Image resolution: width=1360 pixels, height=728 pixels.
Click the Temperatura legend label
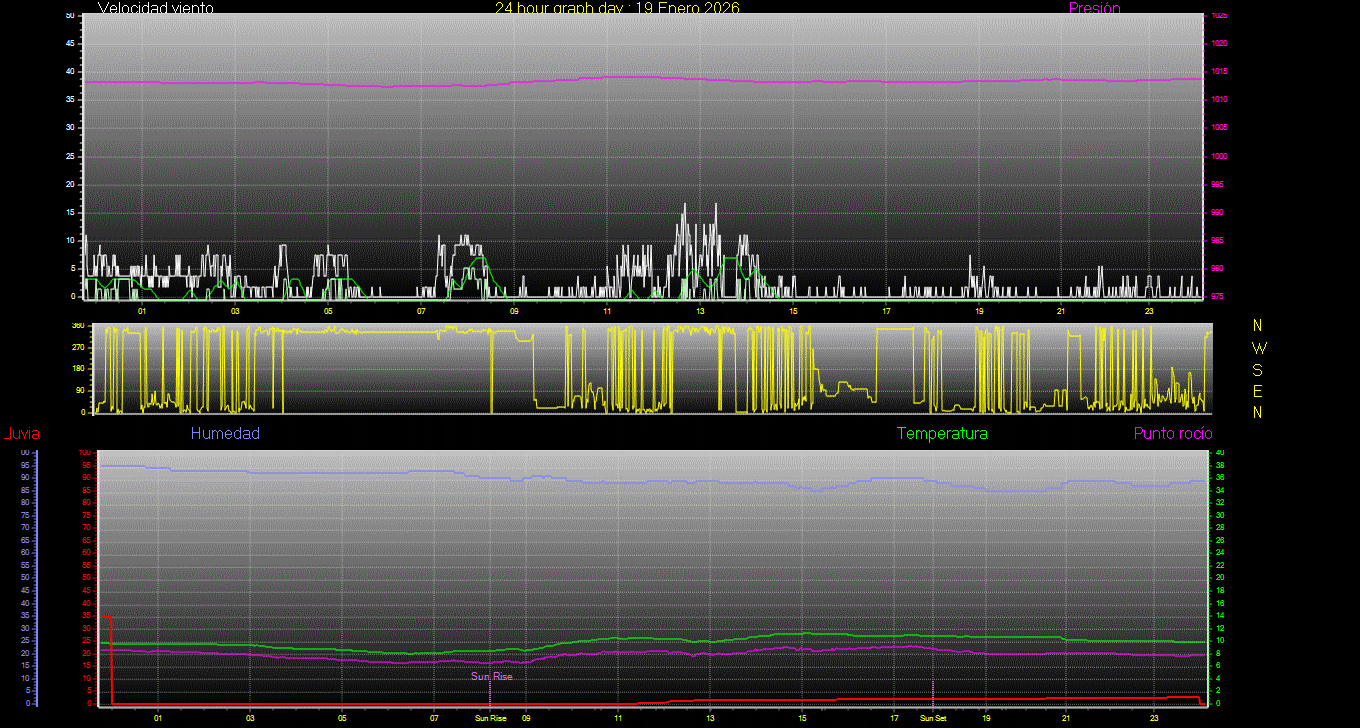942,433
